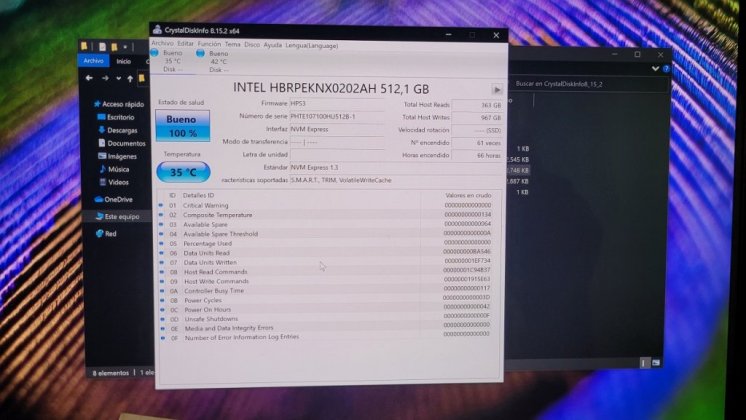The width and height of the screenshot is (746, 420).
Task: Open Escritorio in the navigation pane
Action: tap(116, 117)
